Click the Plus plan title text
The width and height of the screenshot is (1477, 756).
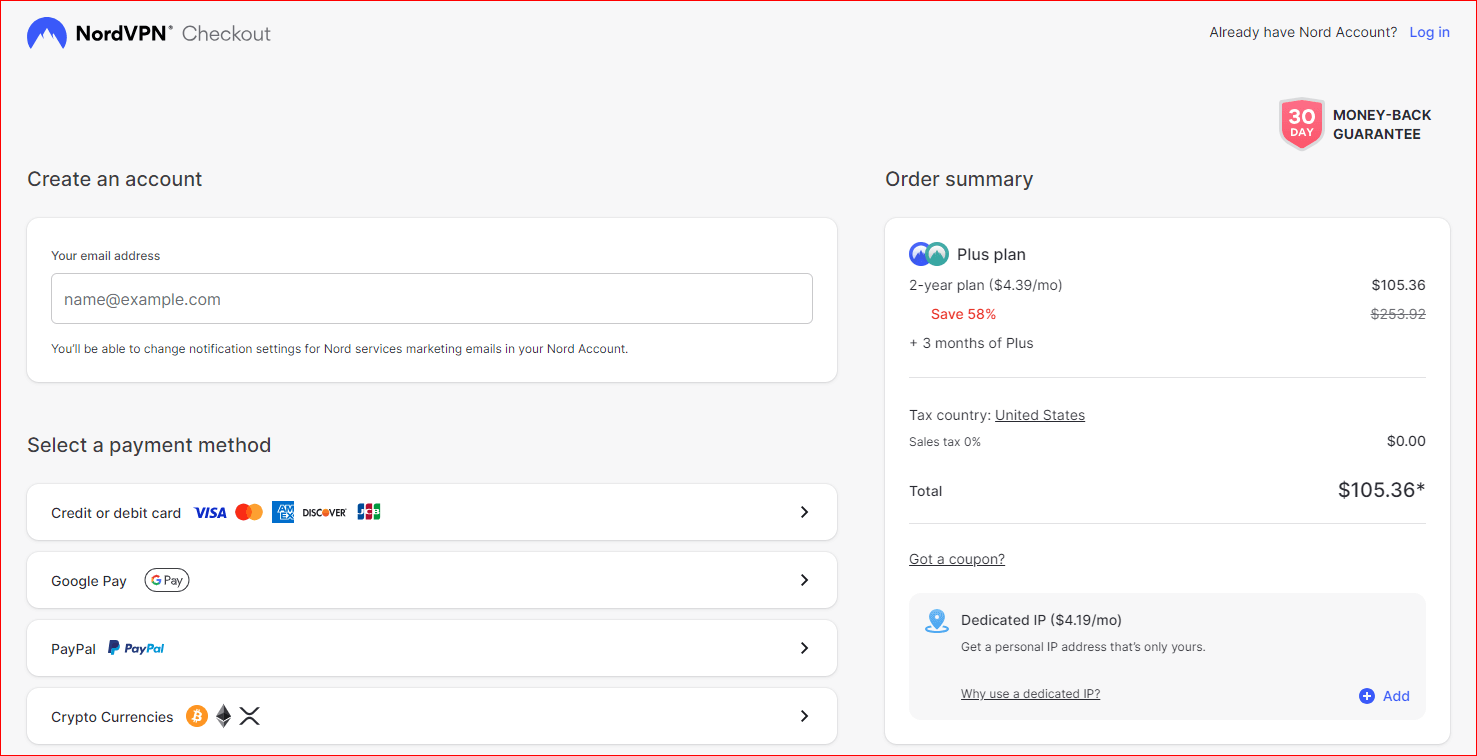click(991, 254)
